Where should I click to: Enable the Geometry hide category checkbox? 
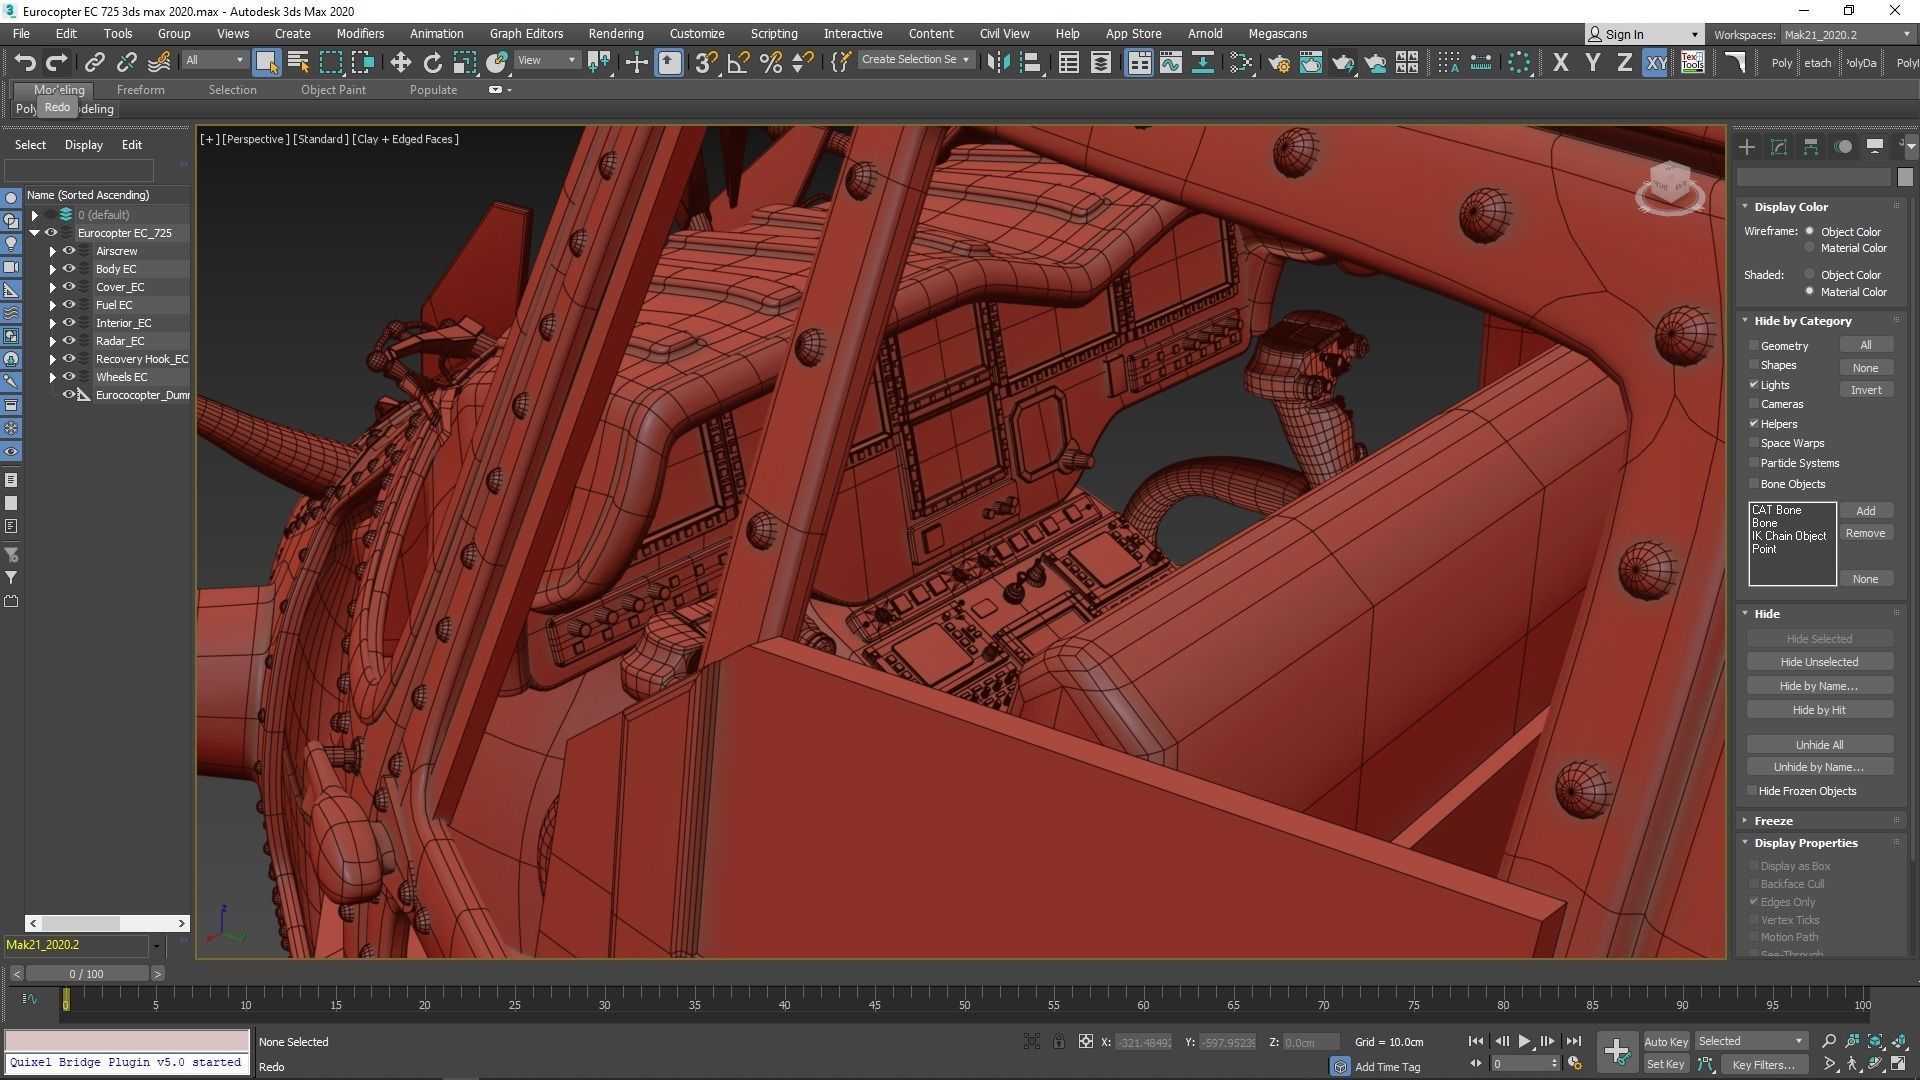pos(1754,345)
